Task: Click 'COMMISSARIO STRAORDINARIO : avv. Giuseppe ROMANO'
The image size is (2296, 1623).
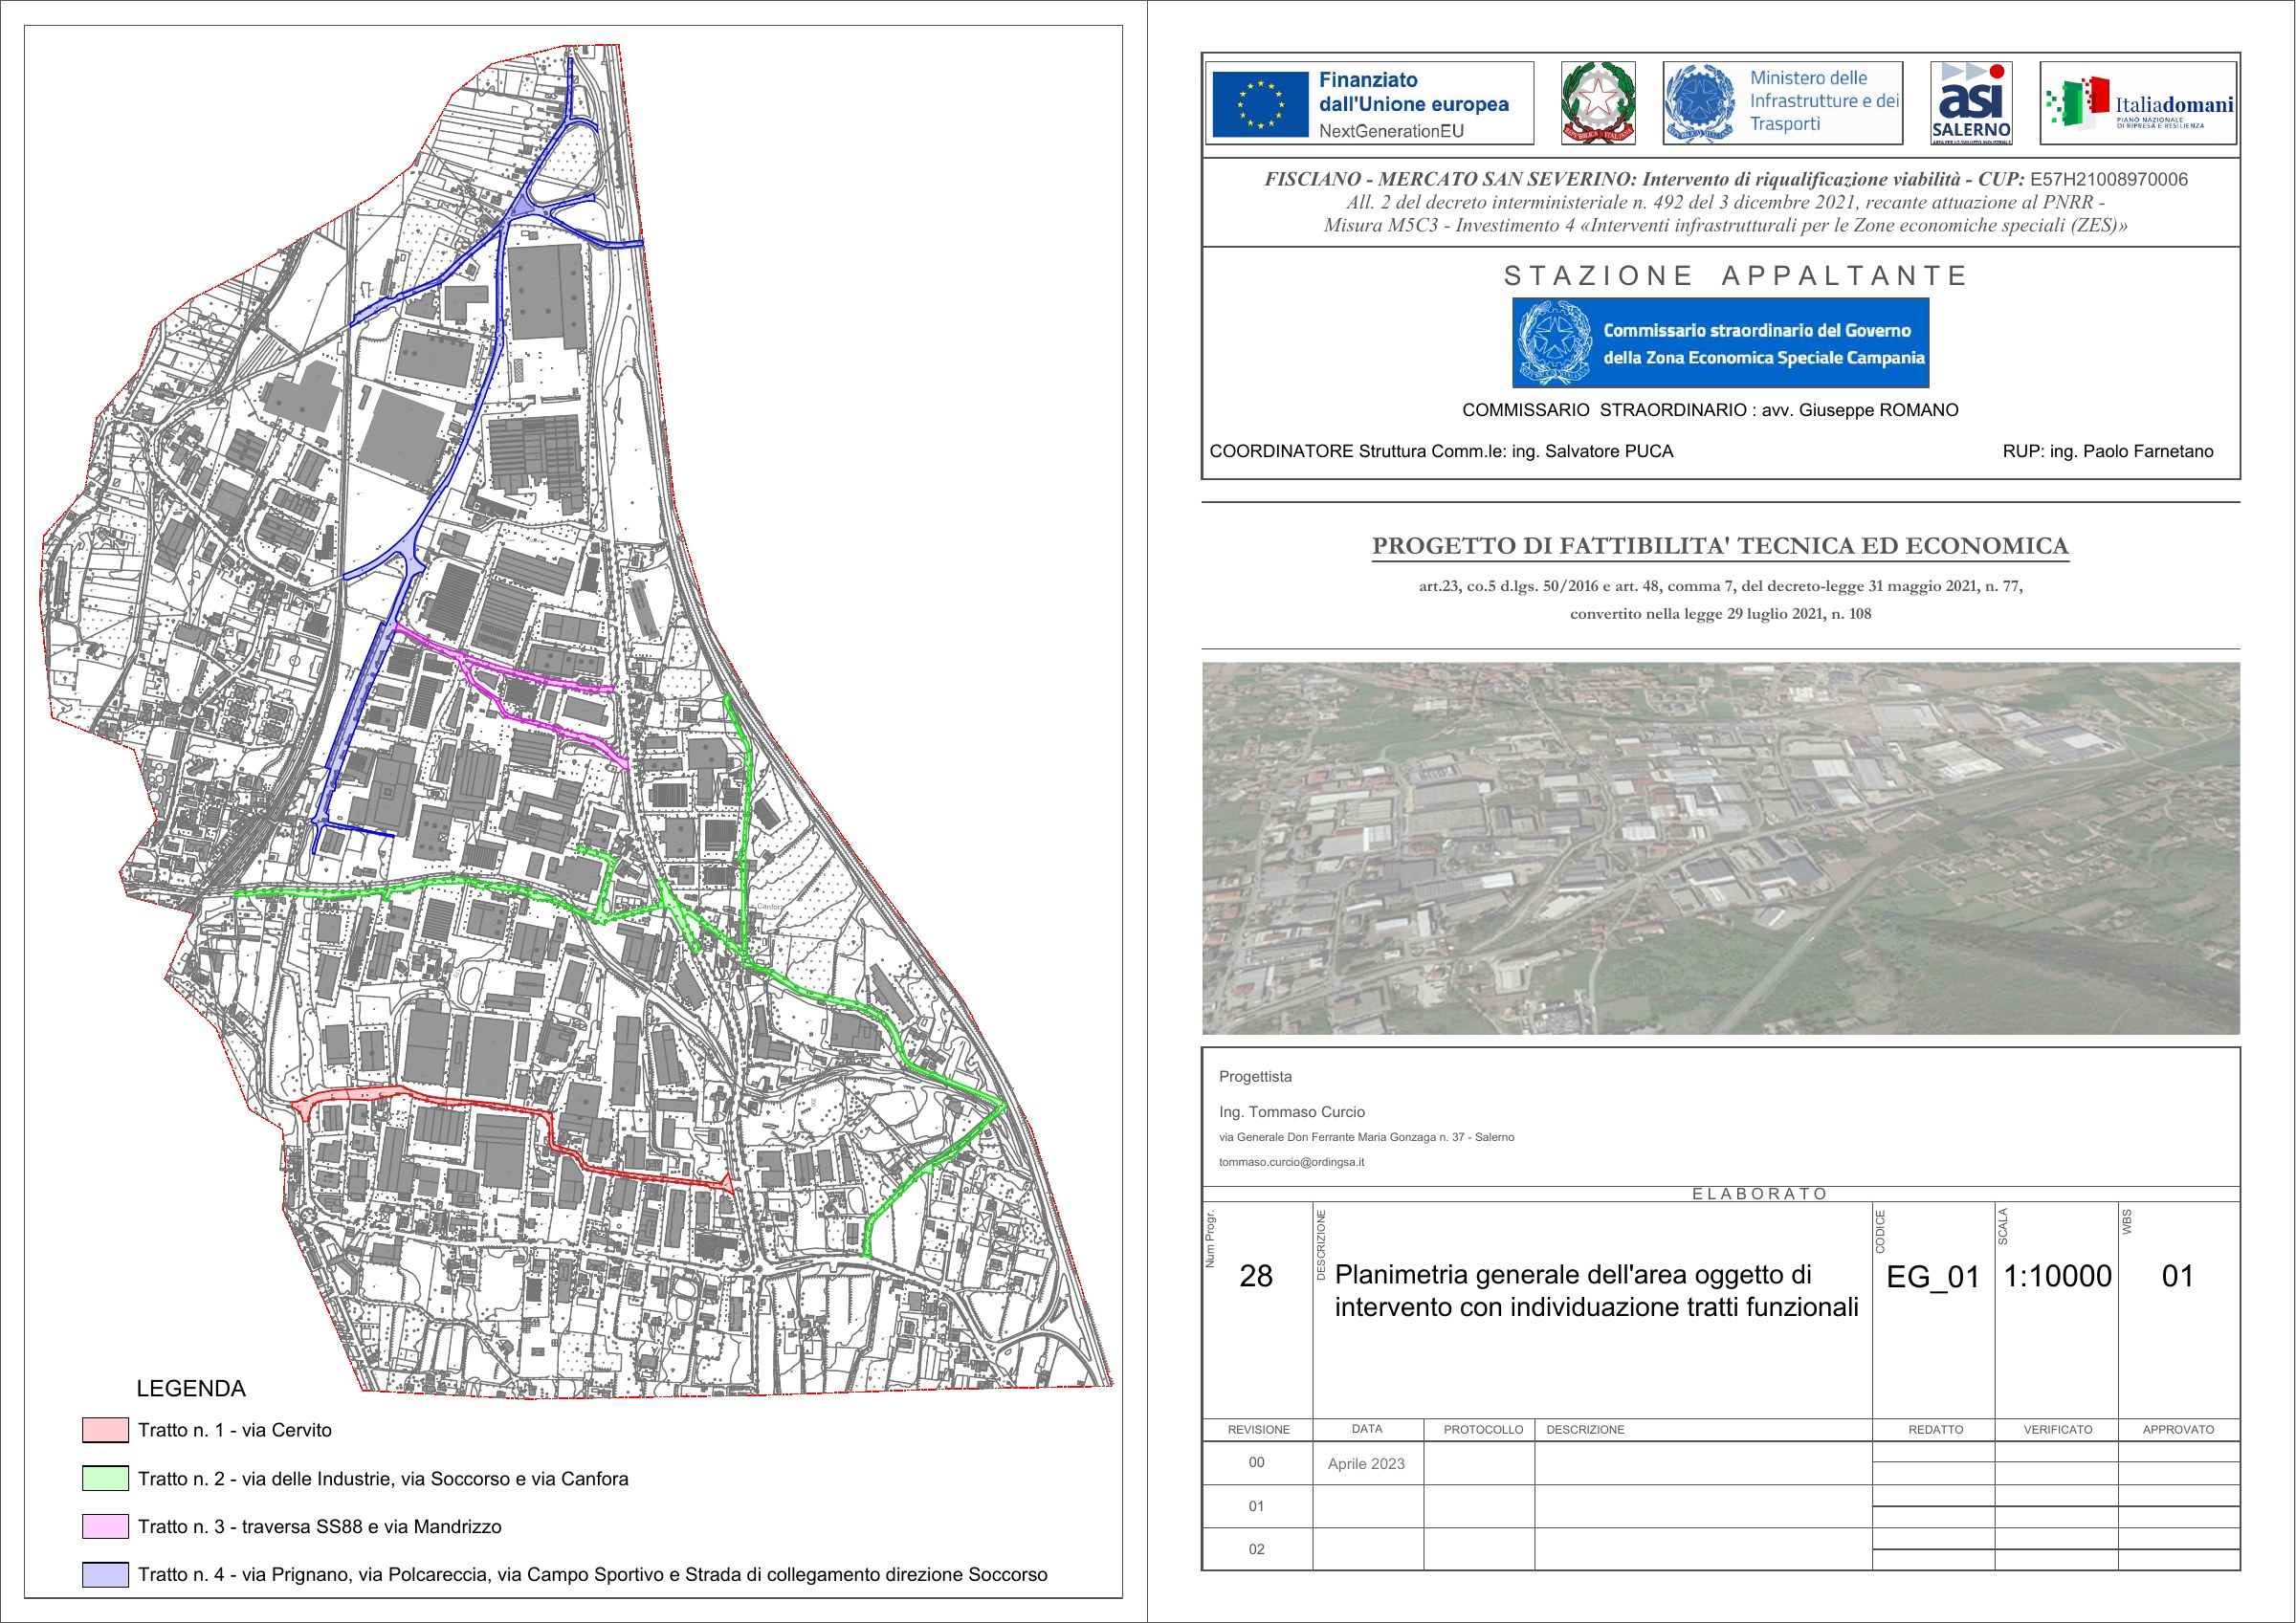Action: [x=1710, y=410]
